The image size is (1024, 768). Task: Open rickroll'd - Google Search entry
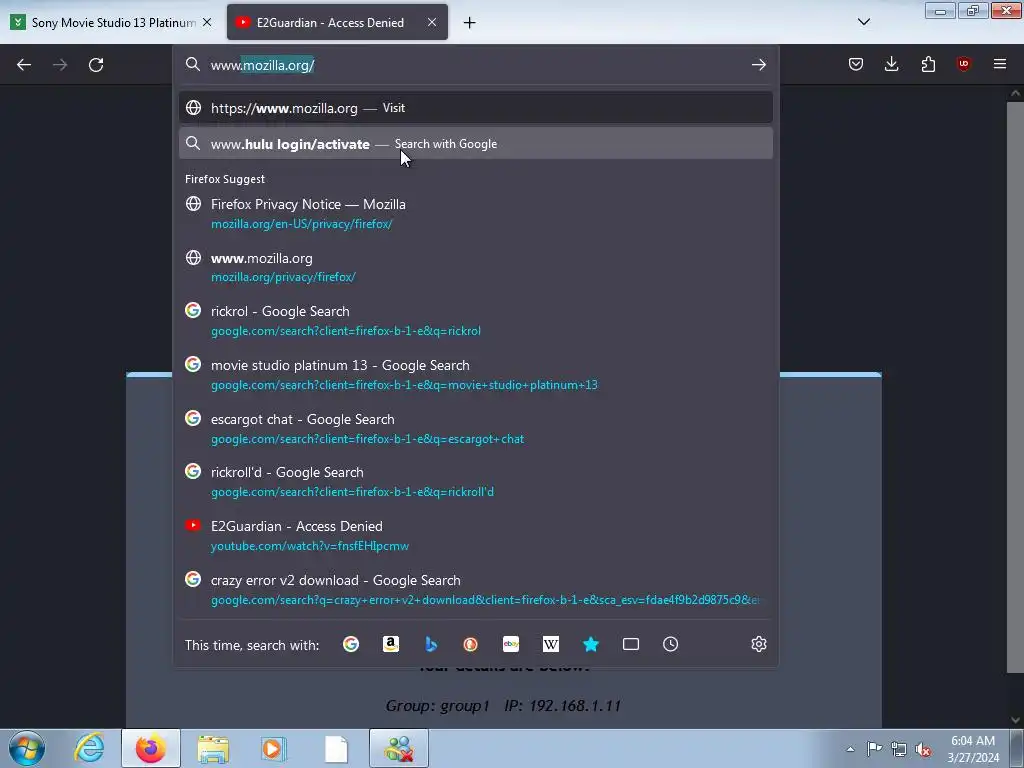coord(475,481)
